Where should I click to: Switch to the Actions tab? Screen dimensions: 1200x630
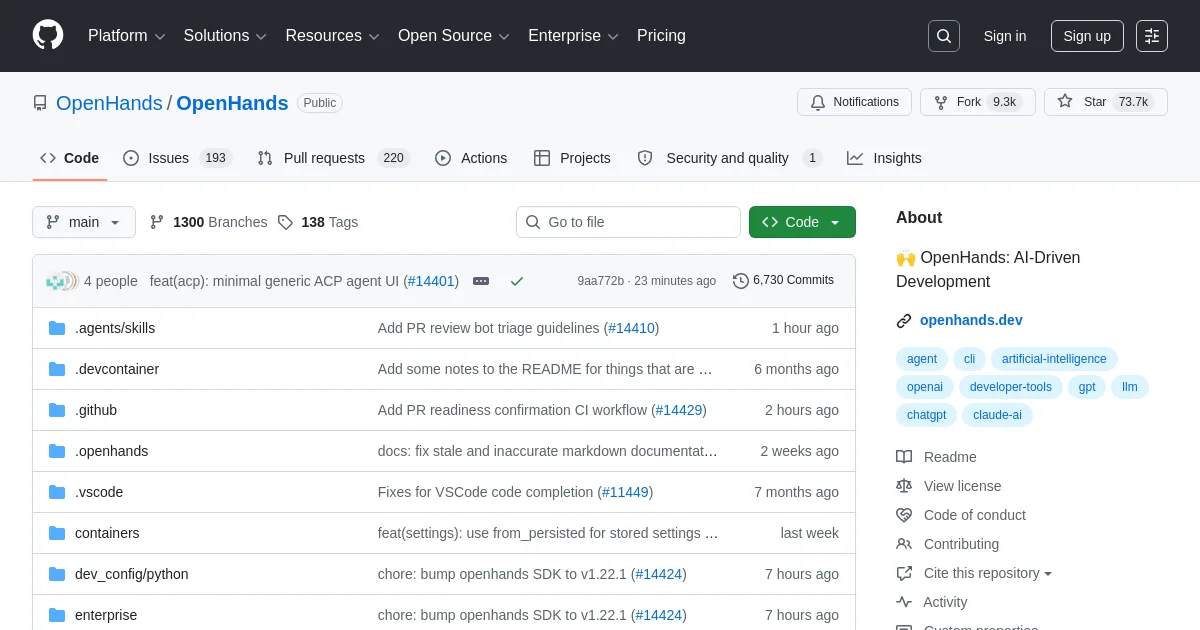pos(471,158)
